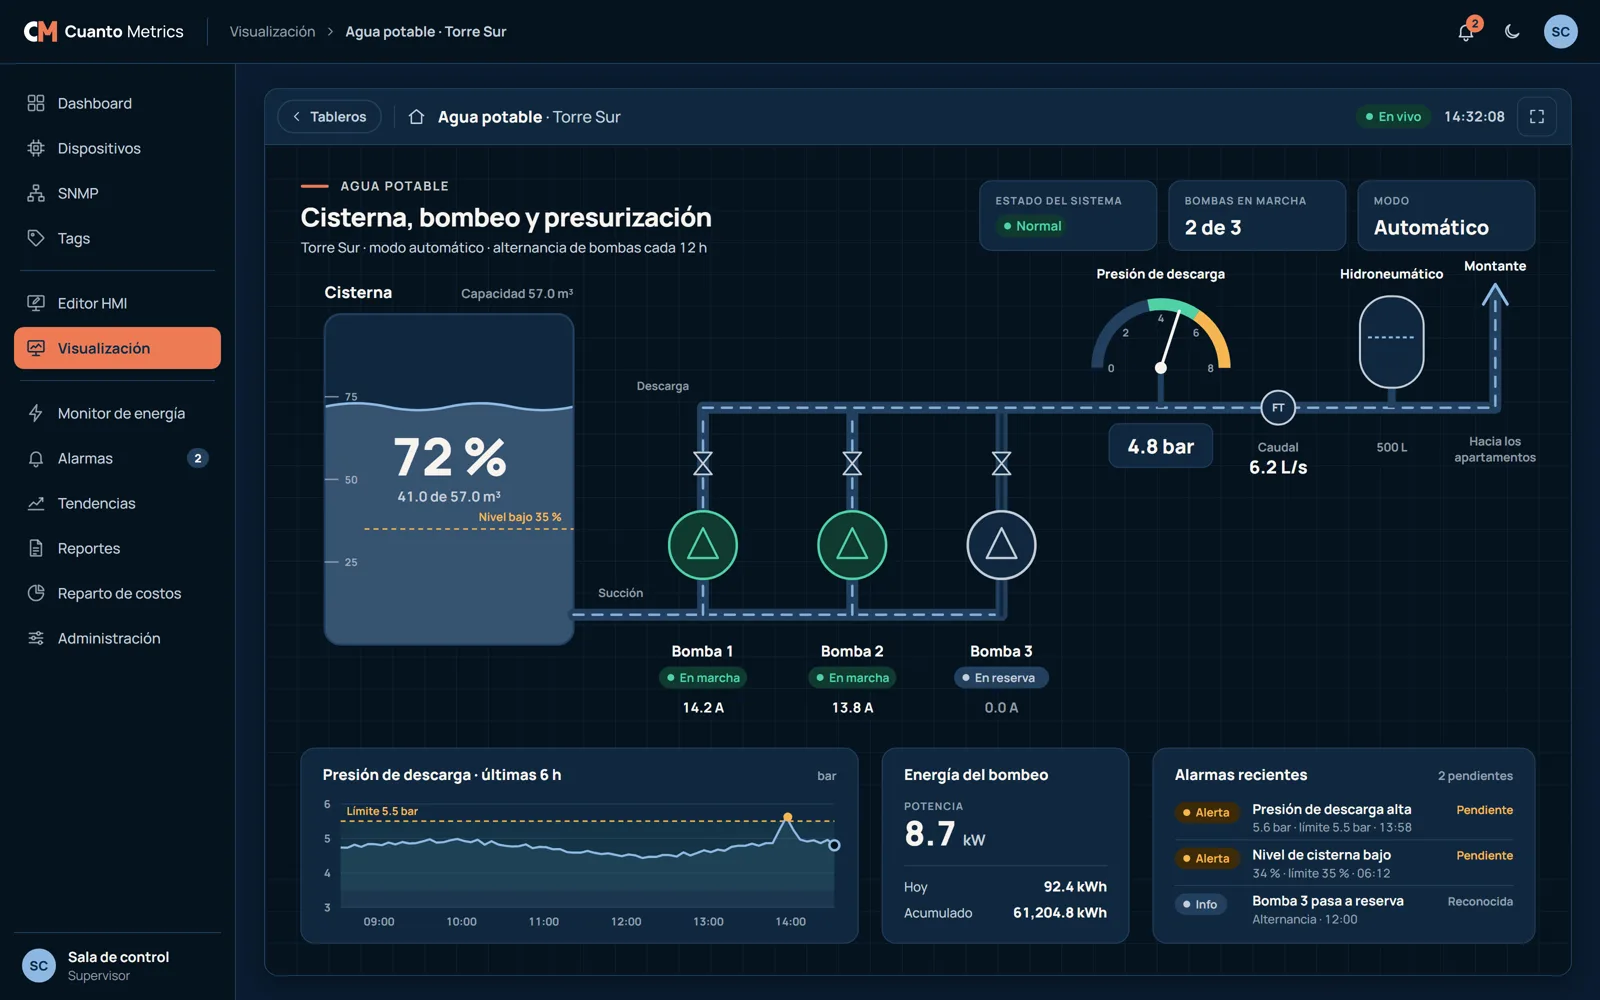Click Bomba 1 En marcha status pill
The image size is (1600, 1000).
(x=703, y=678)
